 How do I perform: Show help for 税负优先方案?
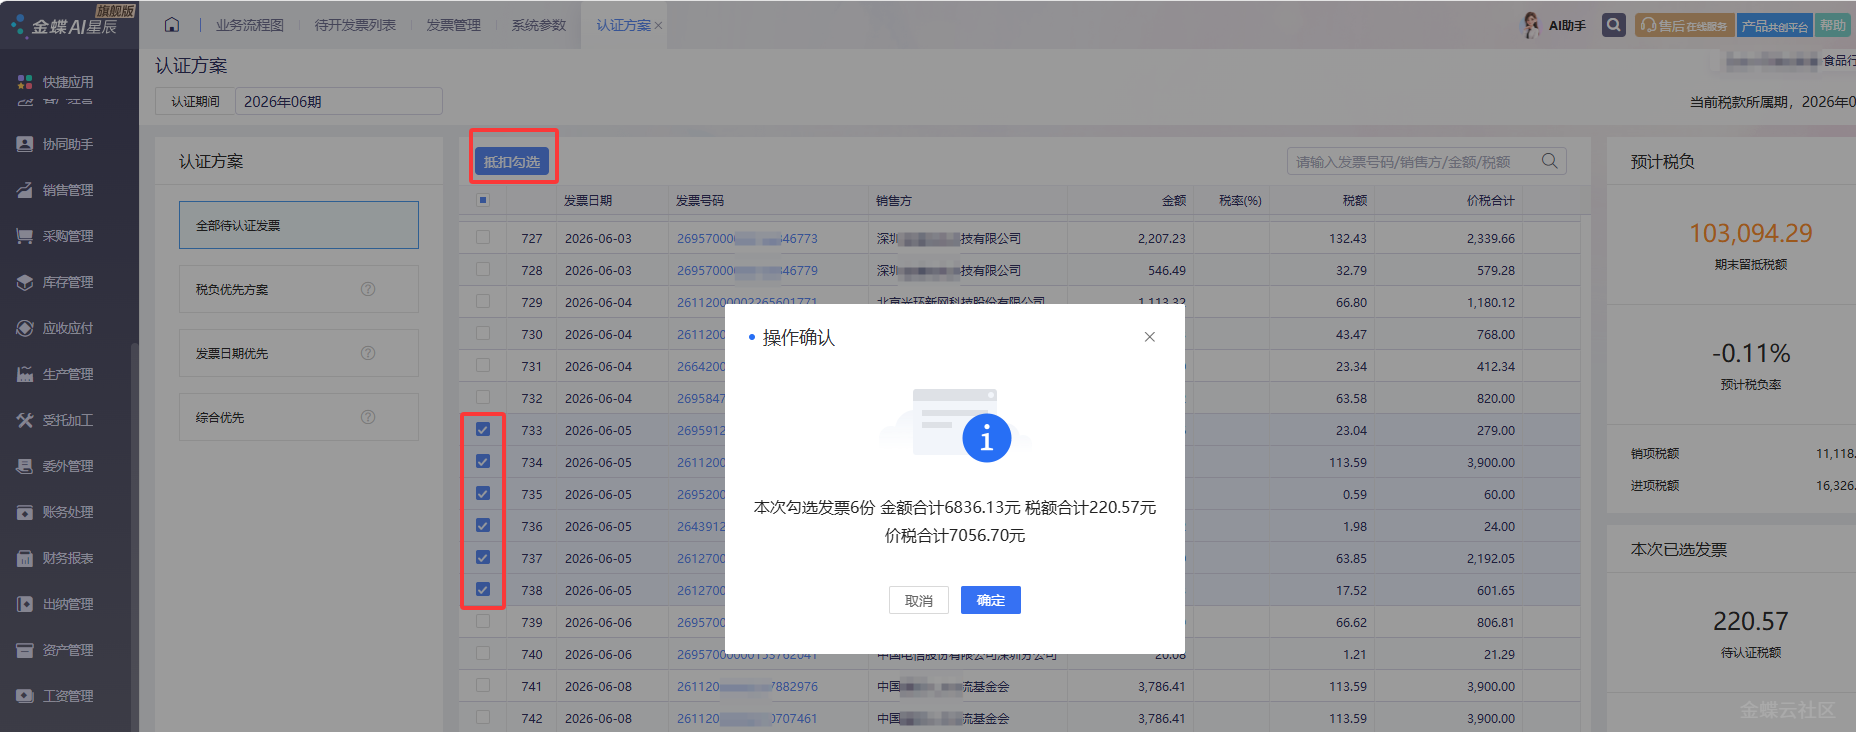368,289
